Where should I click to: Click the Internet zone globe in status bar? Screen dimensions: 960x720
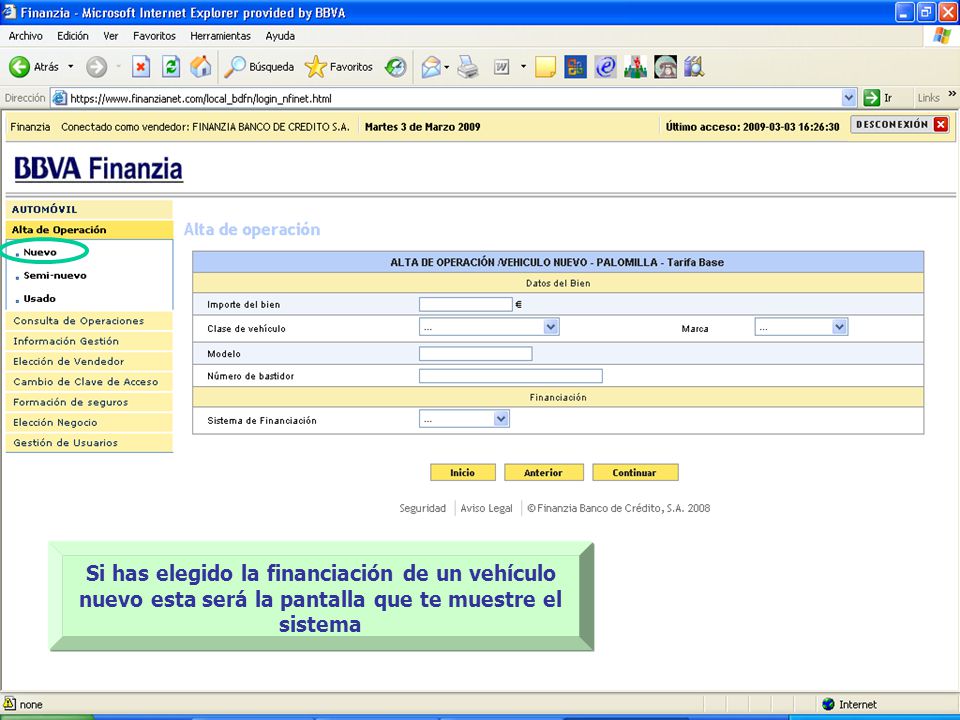[x=828, y=704]
